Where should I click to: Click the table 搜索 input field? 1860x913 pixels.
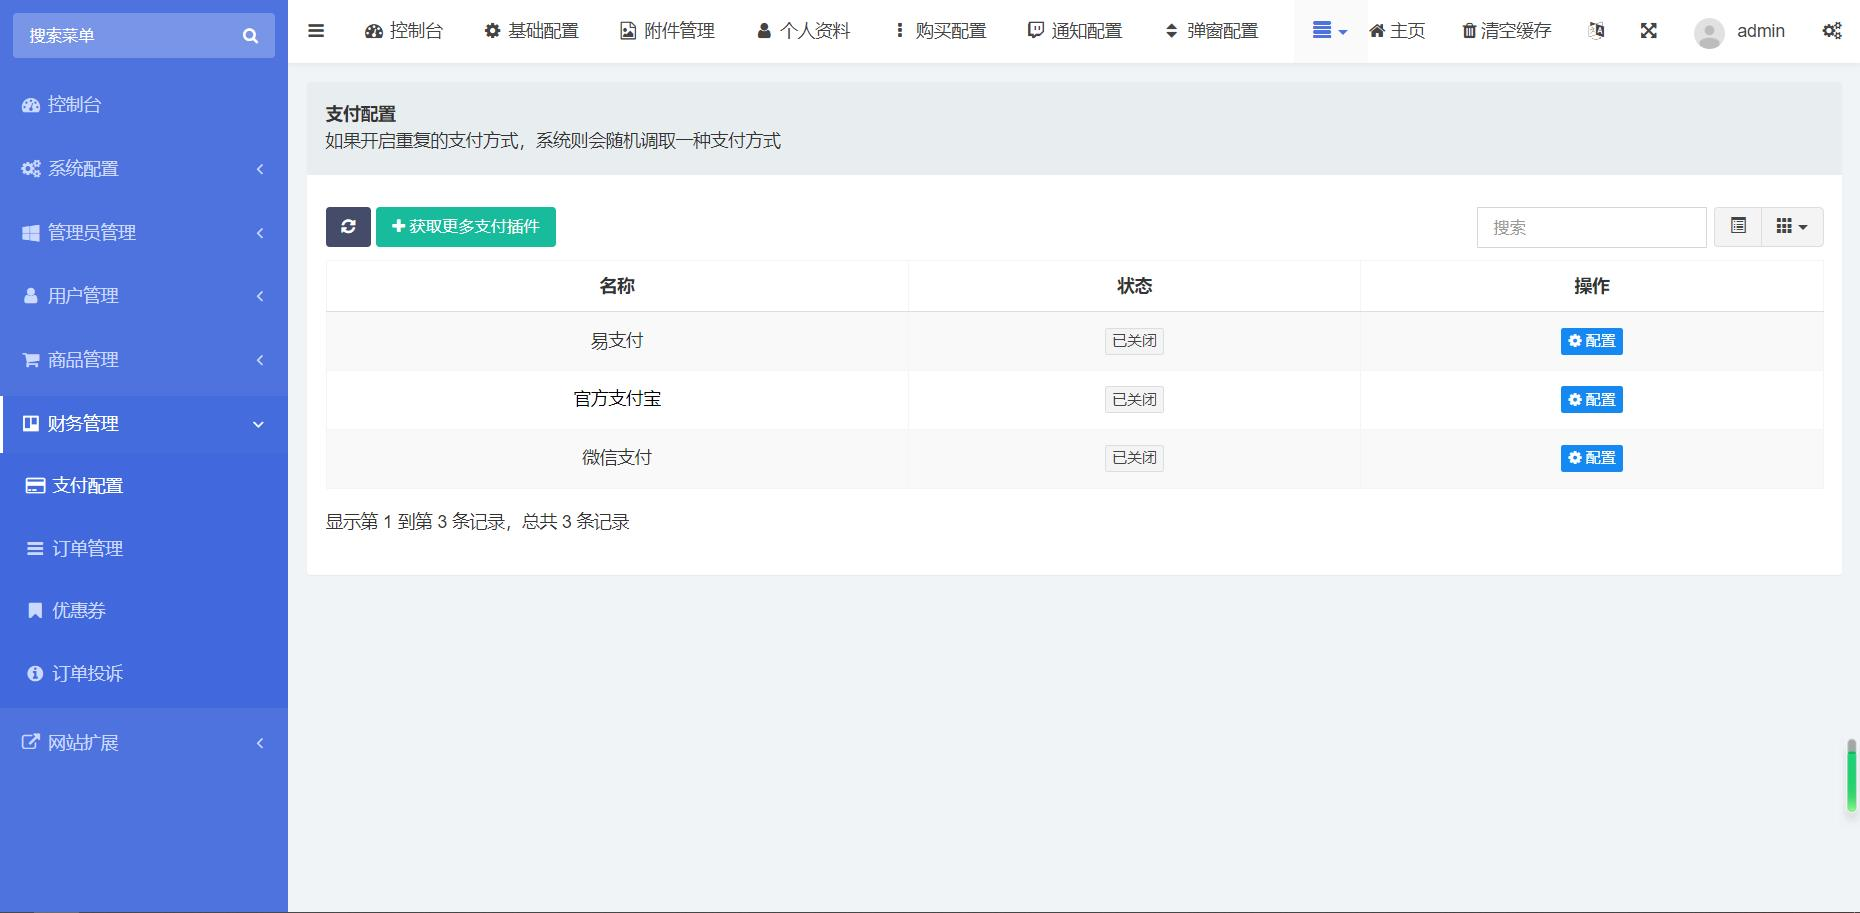coord(1591,228)
